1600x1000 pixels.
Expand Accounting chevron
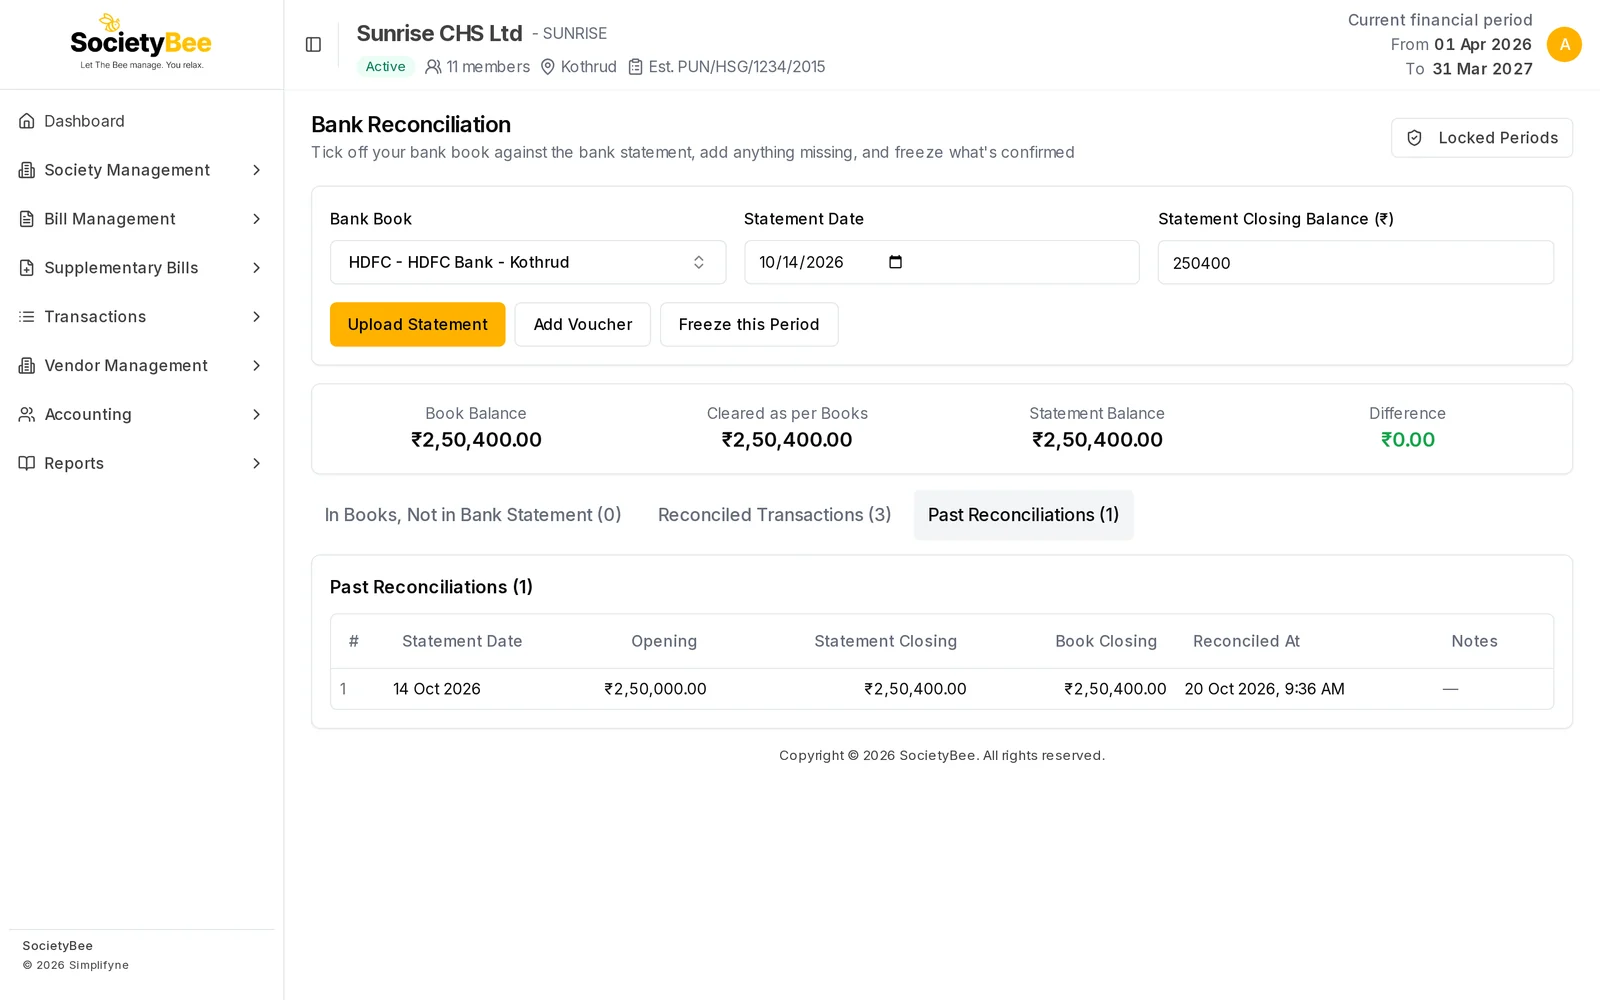point(257,414)
